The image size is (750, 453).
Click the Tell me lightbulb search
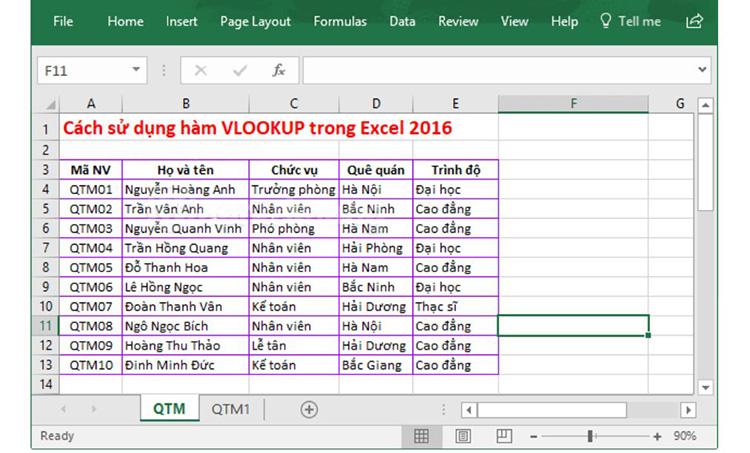click(x=630, y=22)
